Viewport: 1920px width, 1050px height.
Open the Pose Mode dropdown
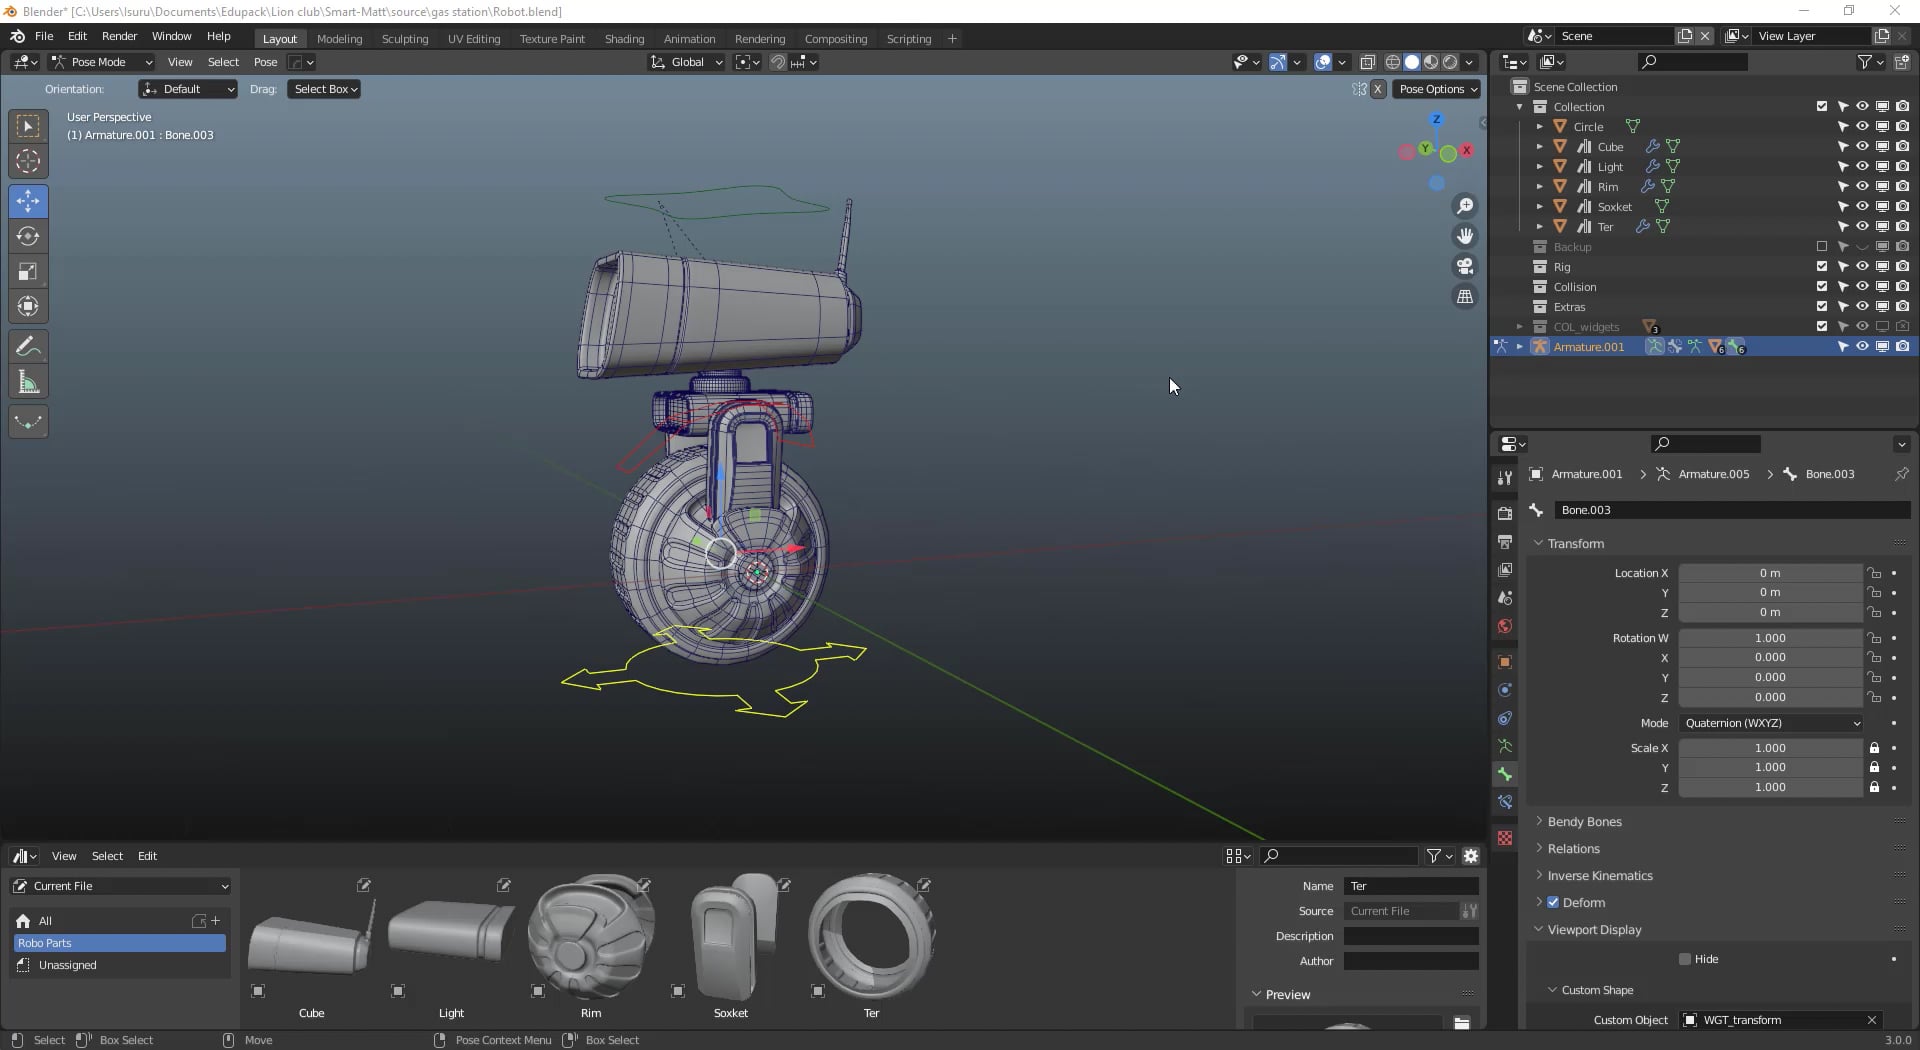pos(101,62)
